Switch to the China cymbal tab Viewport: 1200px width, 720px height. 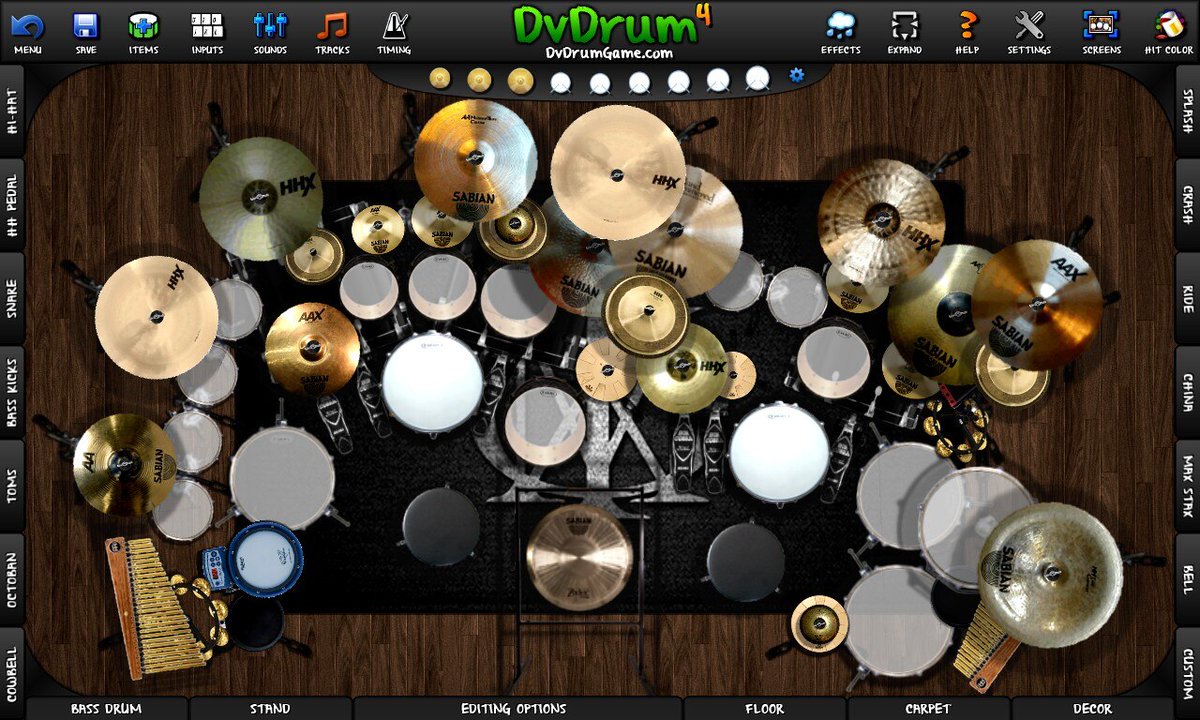click(x=1188, y=390)
